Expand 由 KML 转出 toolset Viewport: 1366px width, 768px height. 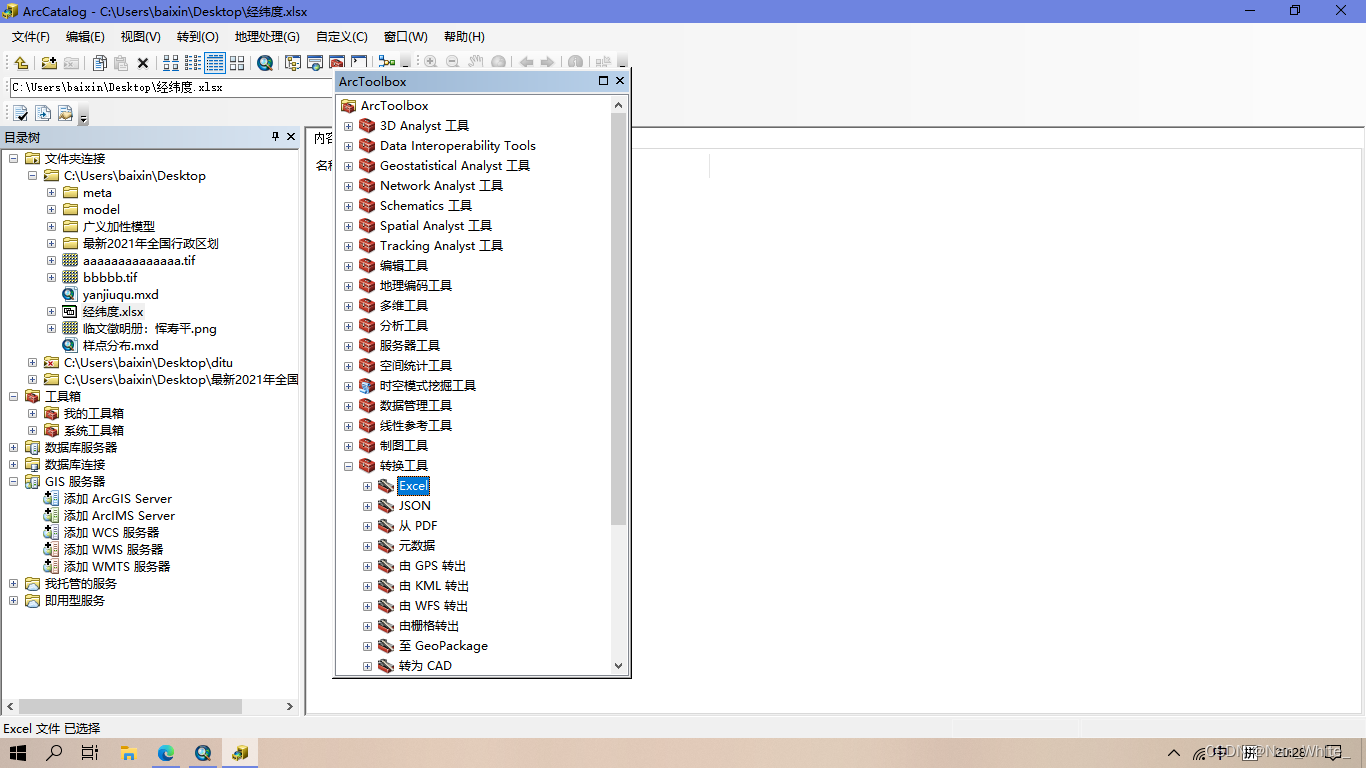pos(367,586)
